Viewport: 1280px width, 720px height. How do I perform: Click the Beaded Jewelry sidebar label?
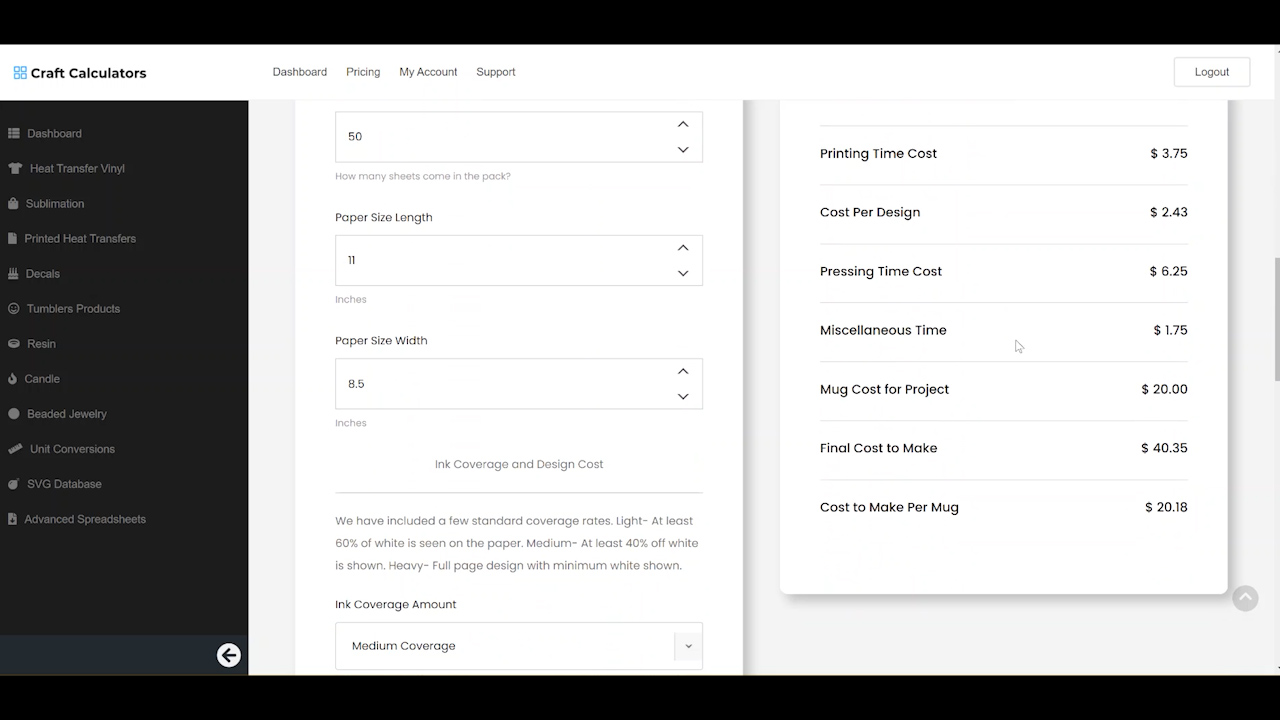pos(67,414)
